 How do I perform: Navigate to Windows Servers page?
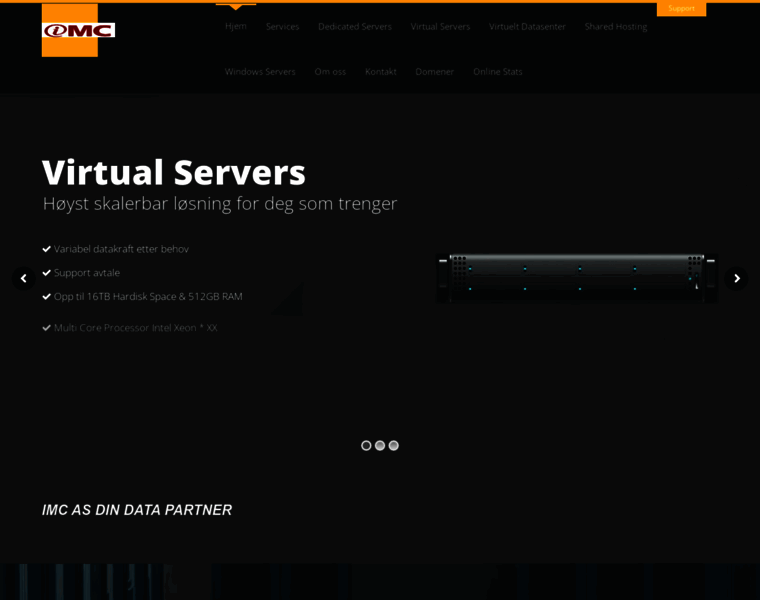point(260,71)
